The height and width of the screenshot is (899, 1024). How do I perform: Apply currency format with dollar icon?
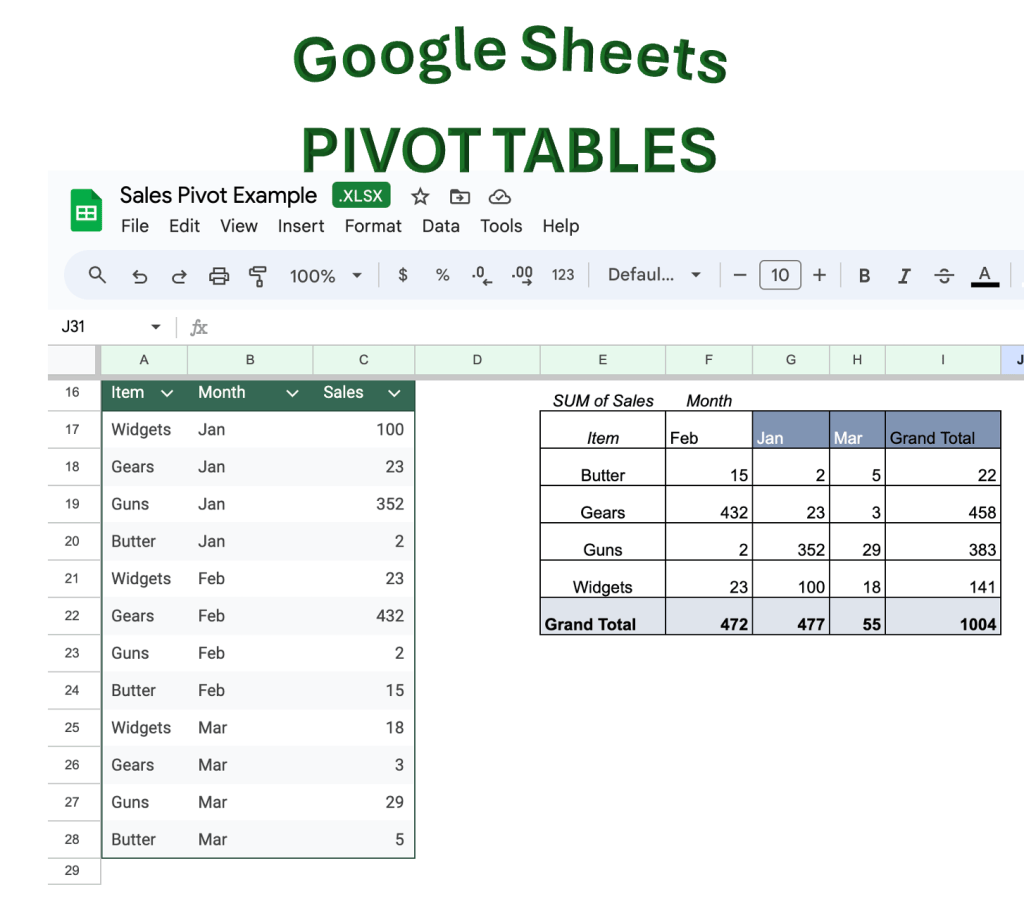point(403,275)
